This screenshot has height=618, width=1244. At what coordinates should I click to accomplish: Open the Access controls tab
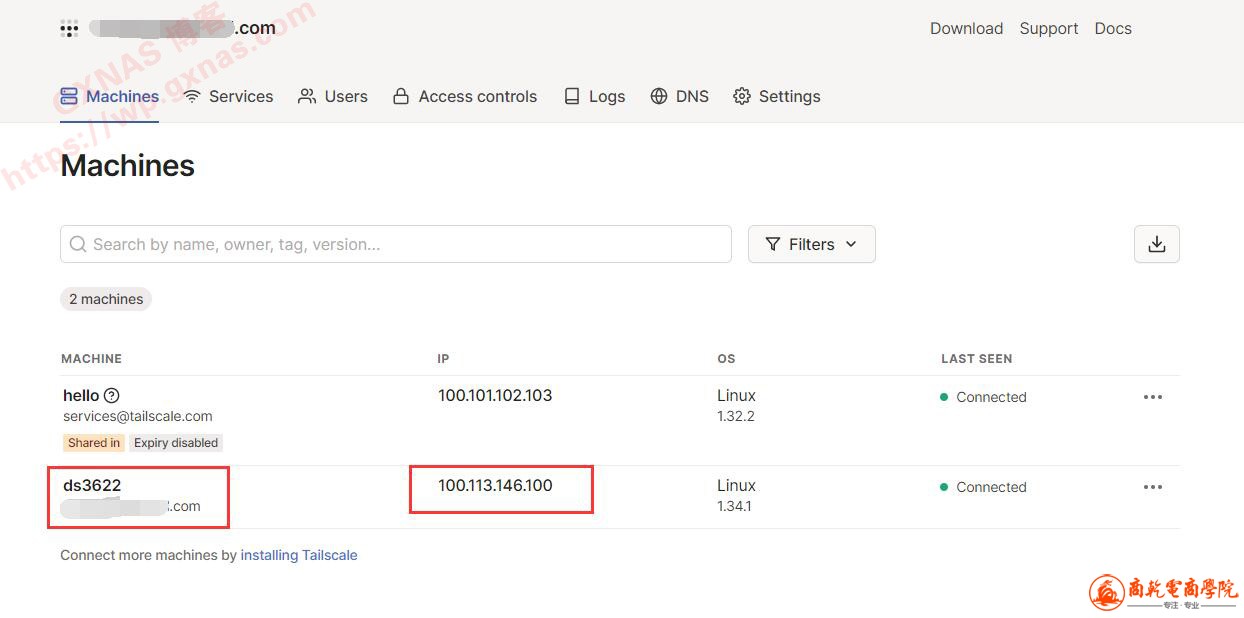(x=465, y=96)
